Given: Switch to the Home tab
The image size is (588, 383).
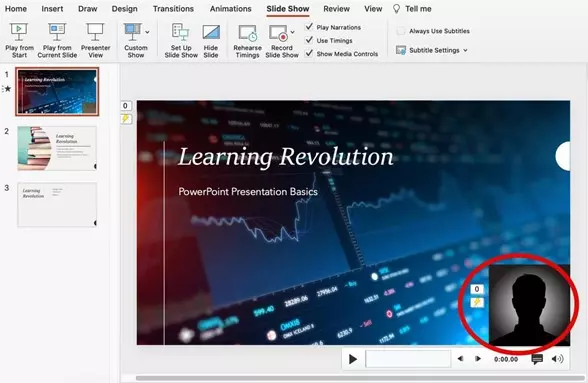Looking at the screenshot, I should [15, 9].
